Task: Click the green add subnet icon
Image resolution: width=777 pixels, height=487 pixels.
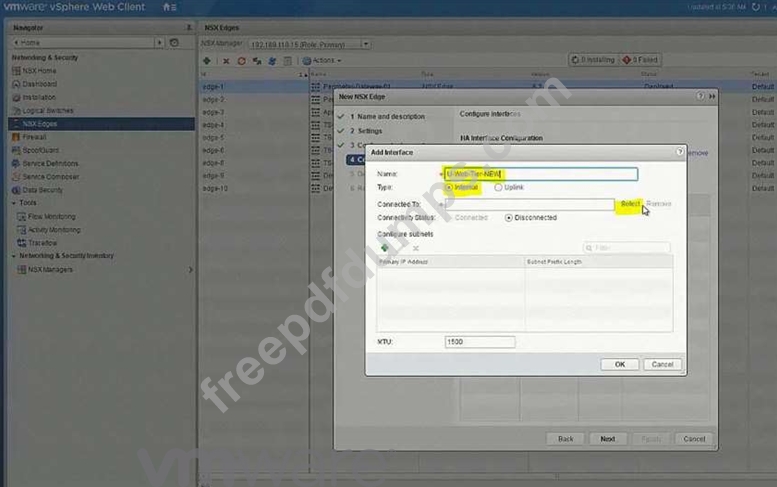Action: (x=385, y=248)
